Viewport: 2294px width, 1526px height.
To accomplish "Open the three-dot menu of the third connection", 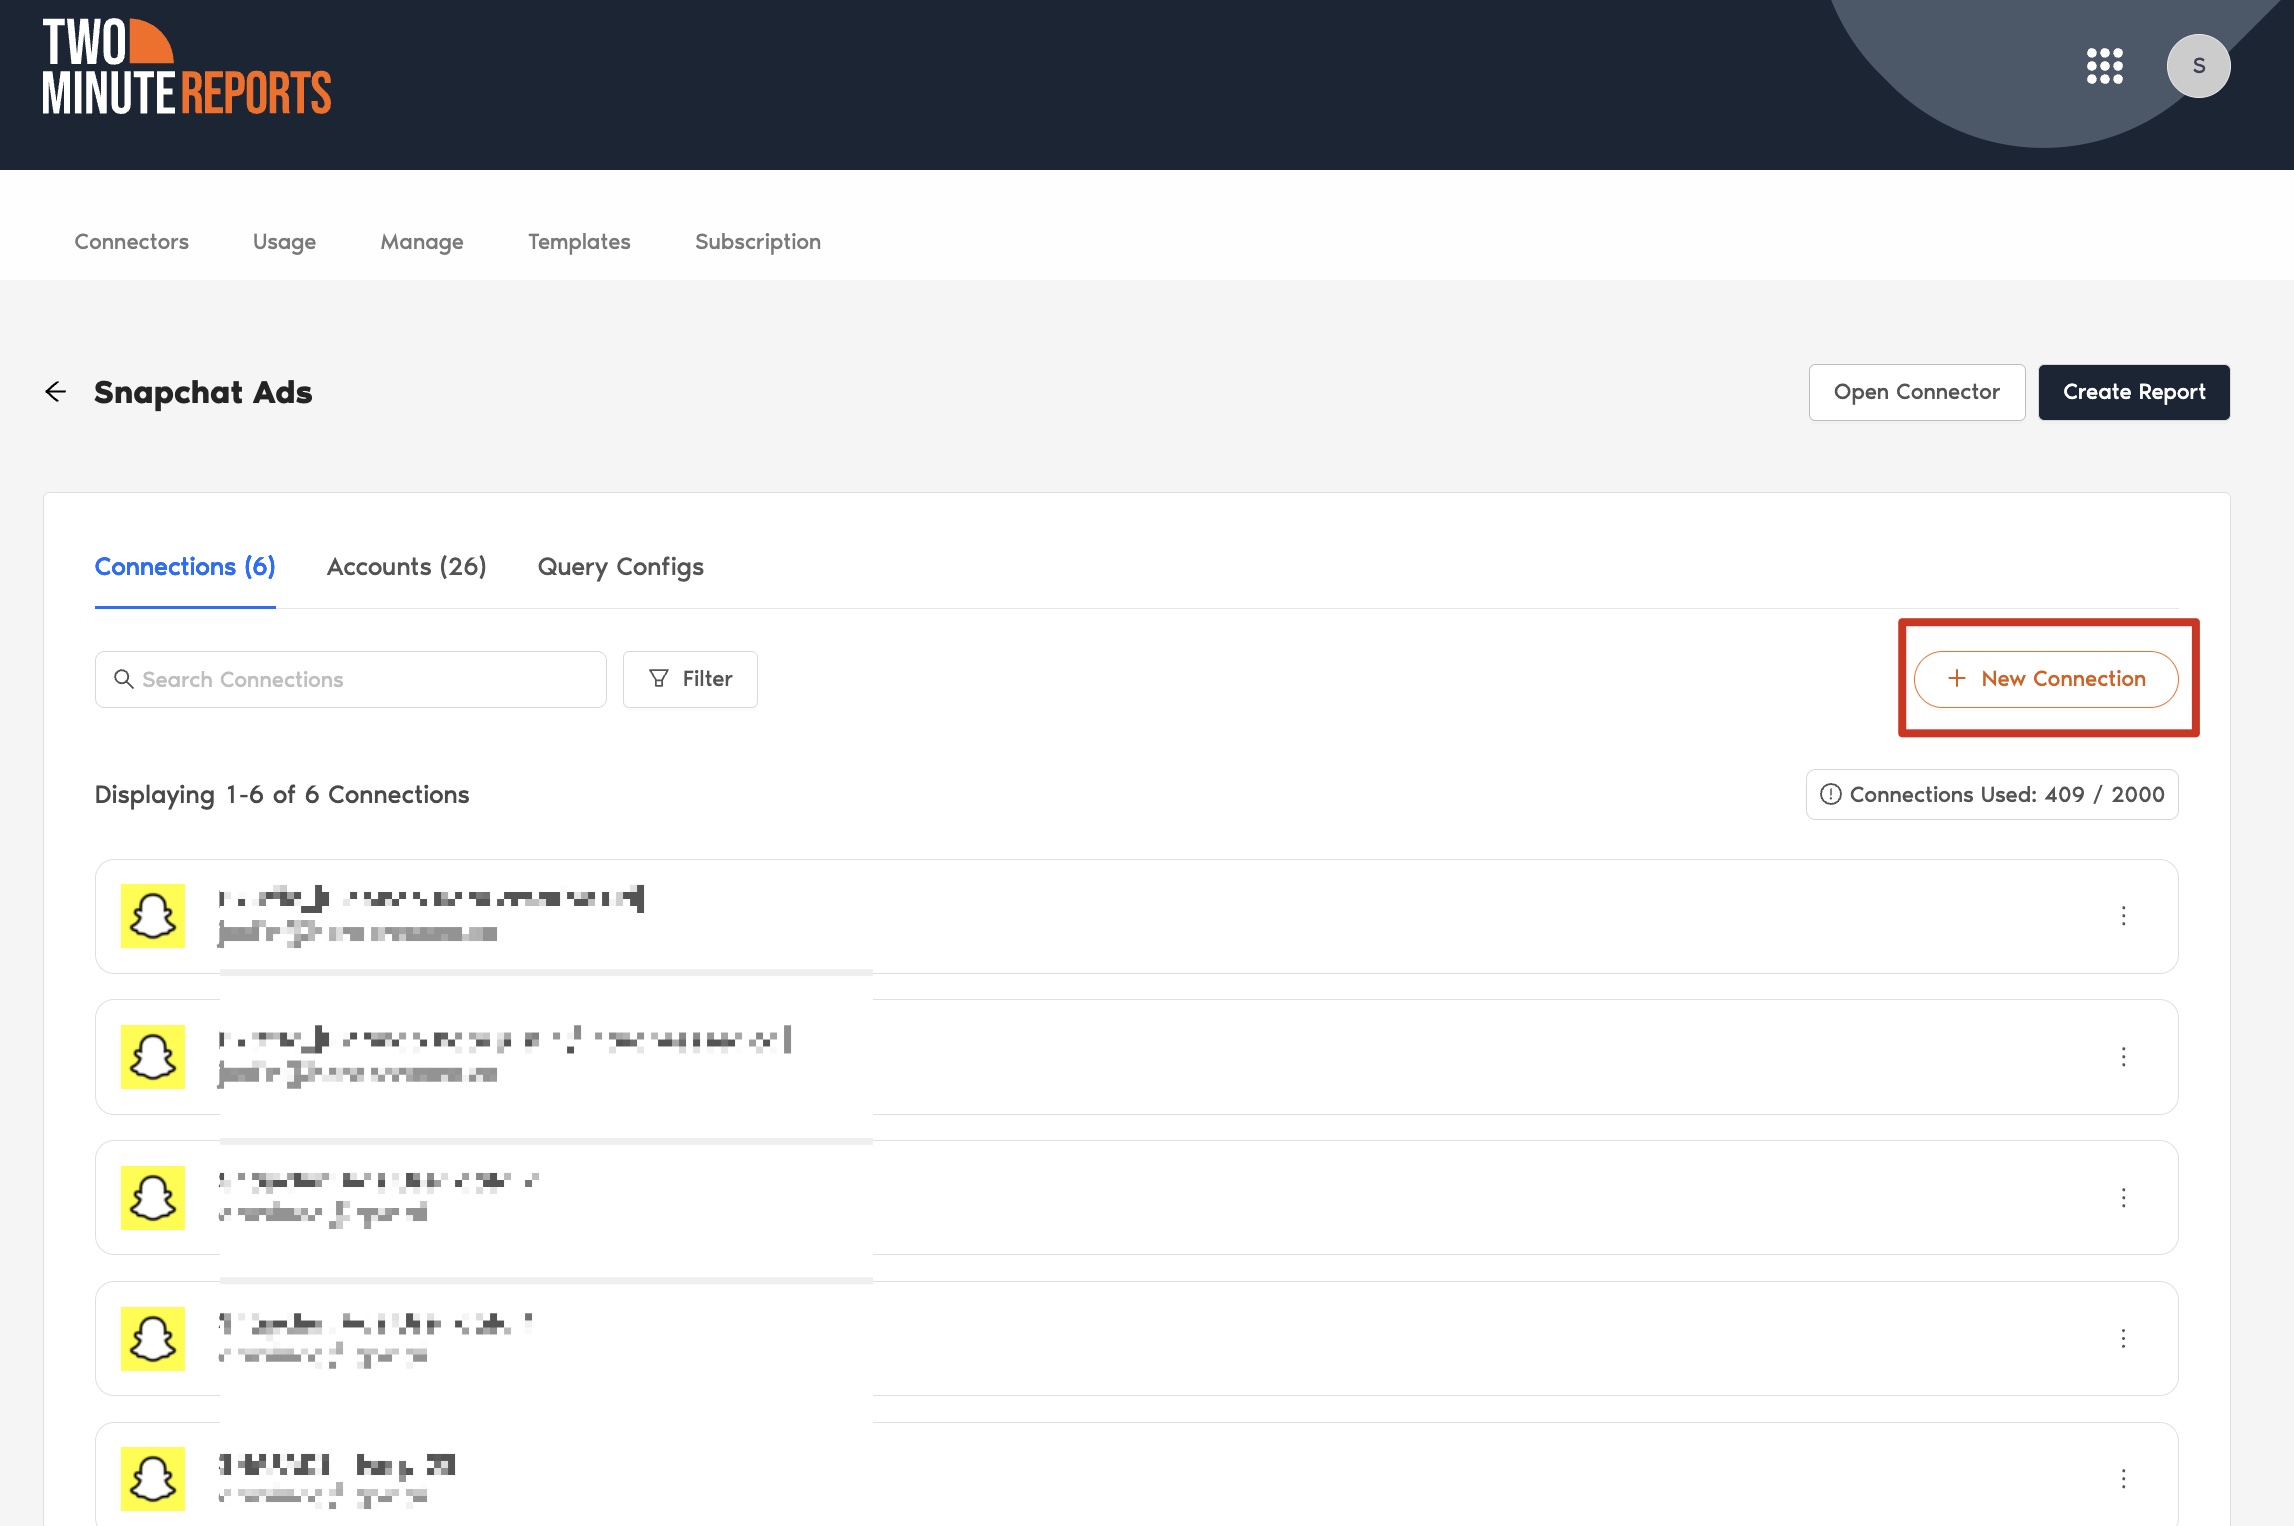I will pyautogui.click(x=2123, y=1198).
